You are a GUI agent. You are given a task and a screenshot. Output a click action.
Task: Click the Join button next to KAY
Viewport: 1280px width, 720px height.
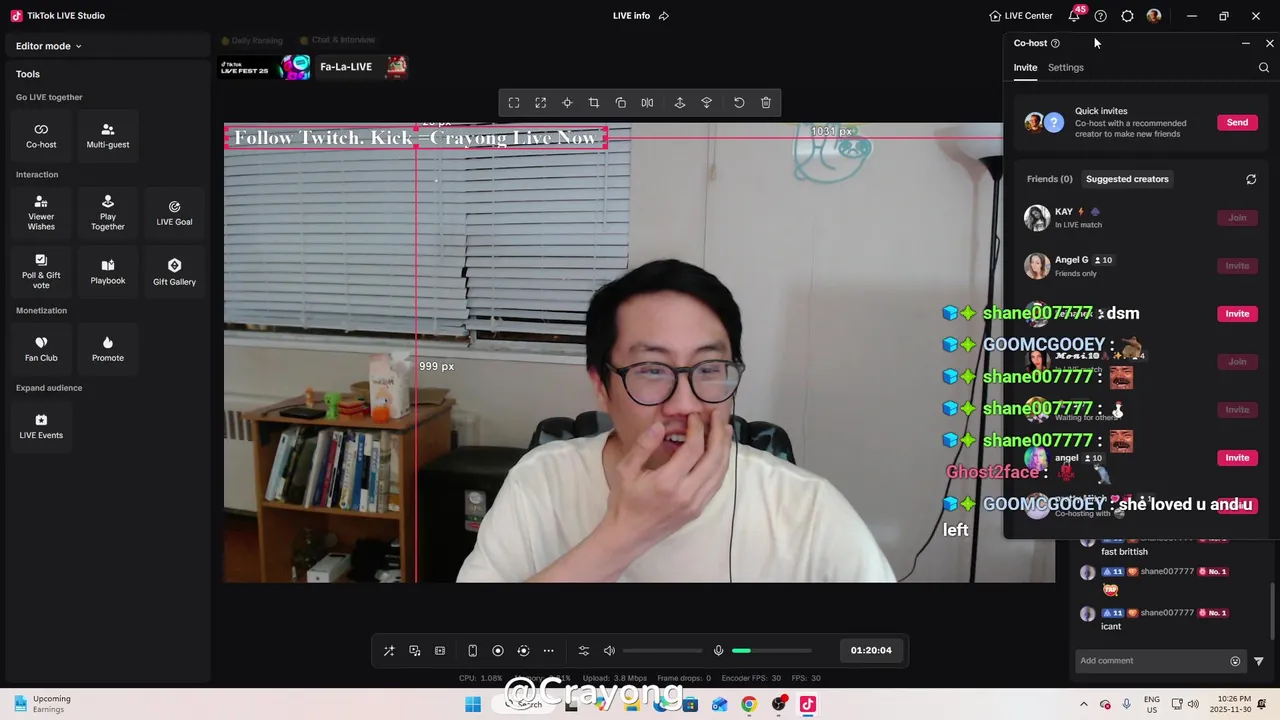tap(1237, 217)
